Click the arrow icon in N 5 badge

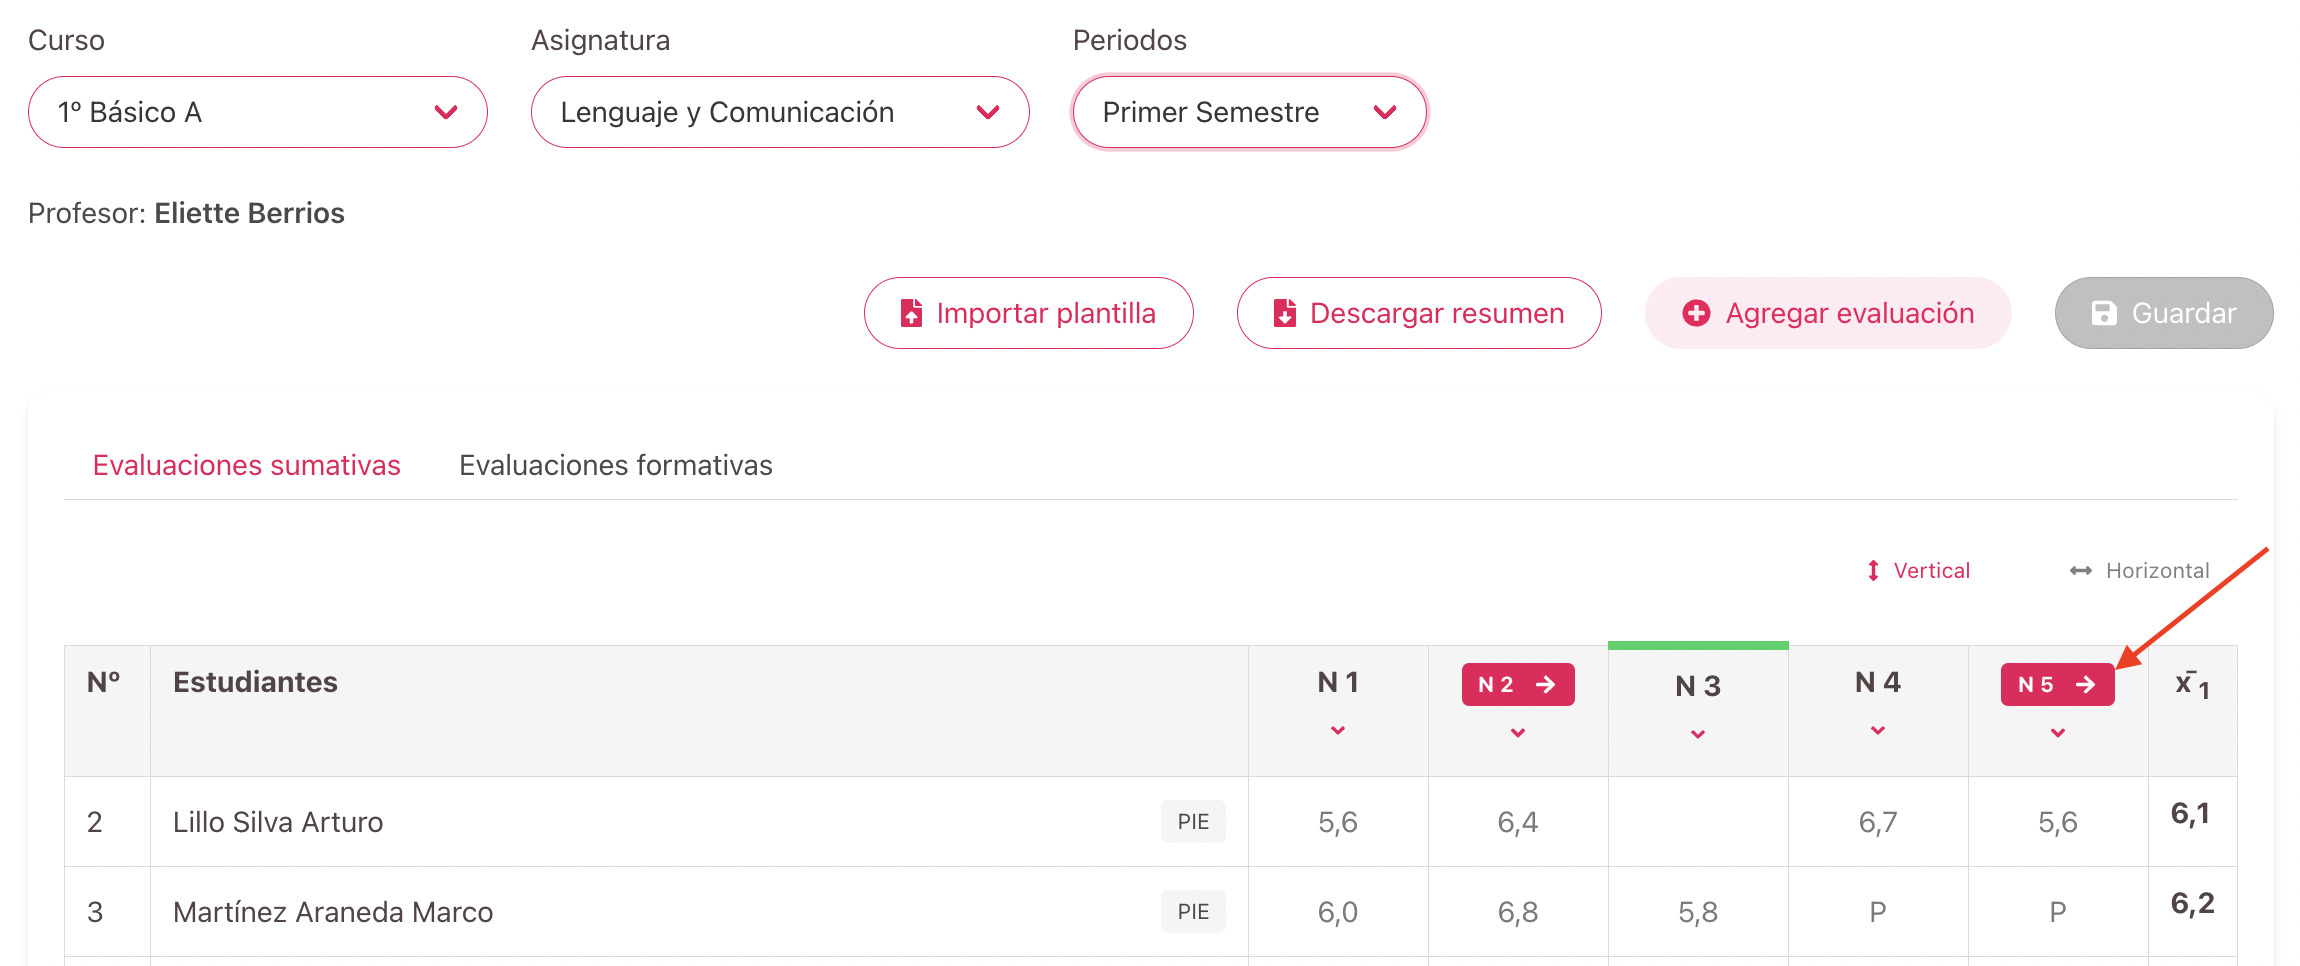pos(2085,684)
